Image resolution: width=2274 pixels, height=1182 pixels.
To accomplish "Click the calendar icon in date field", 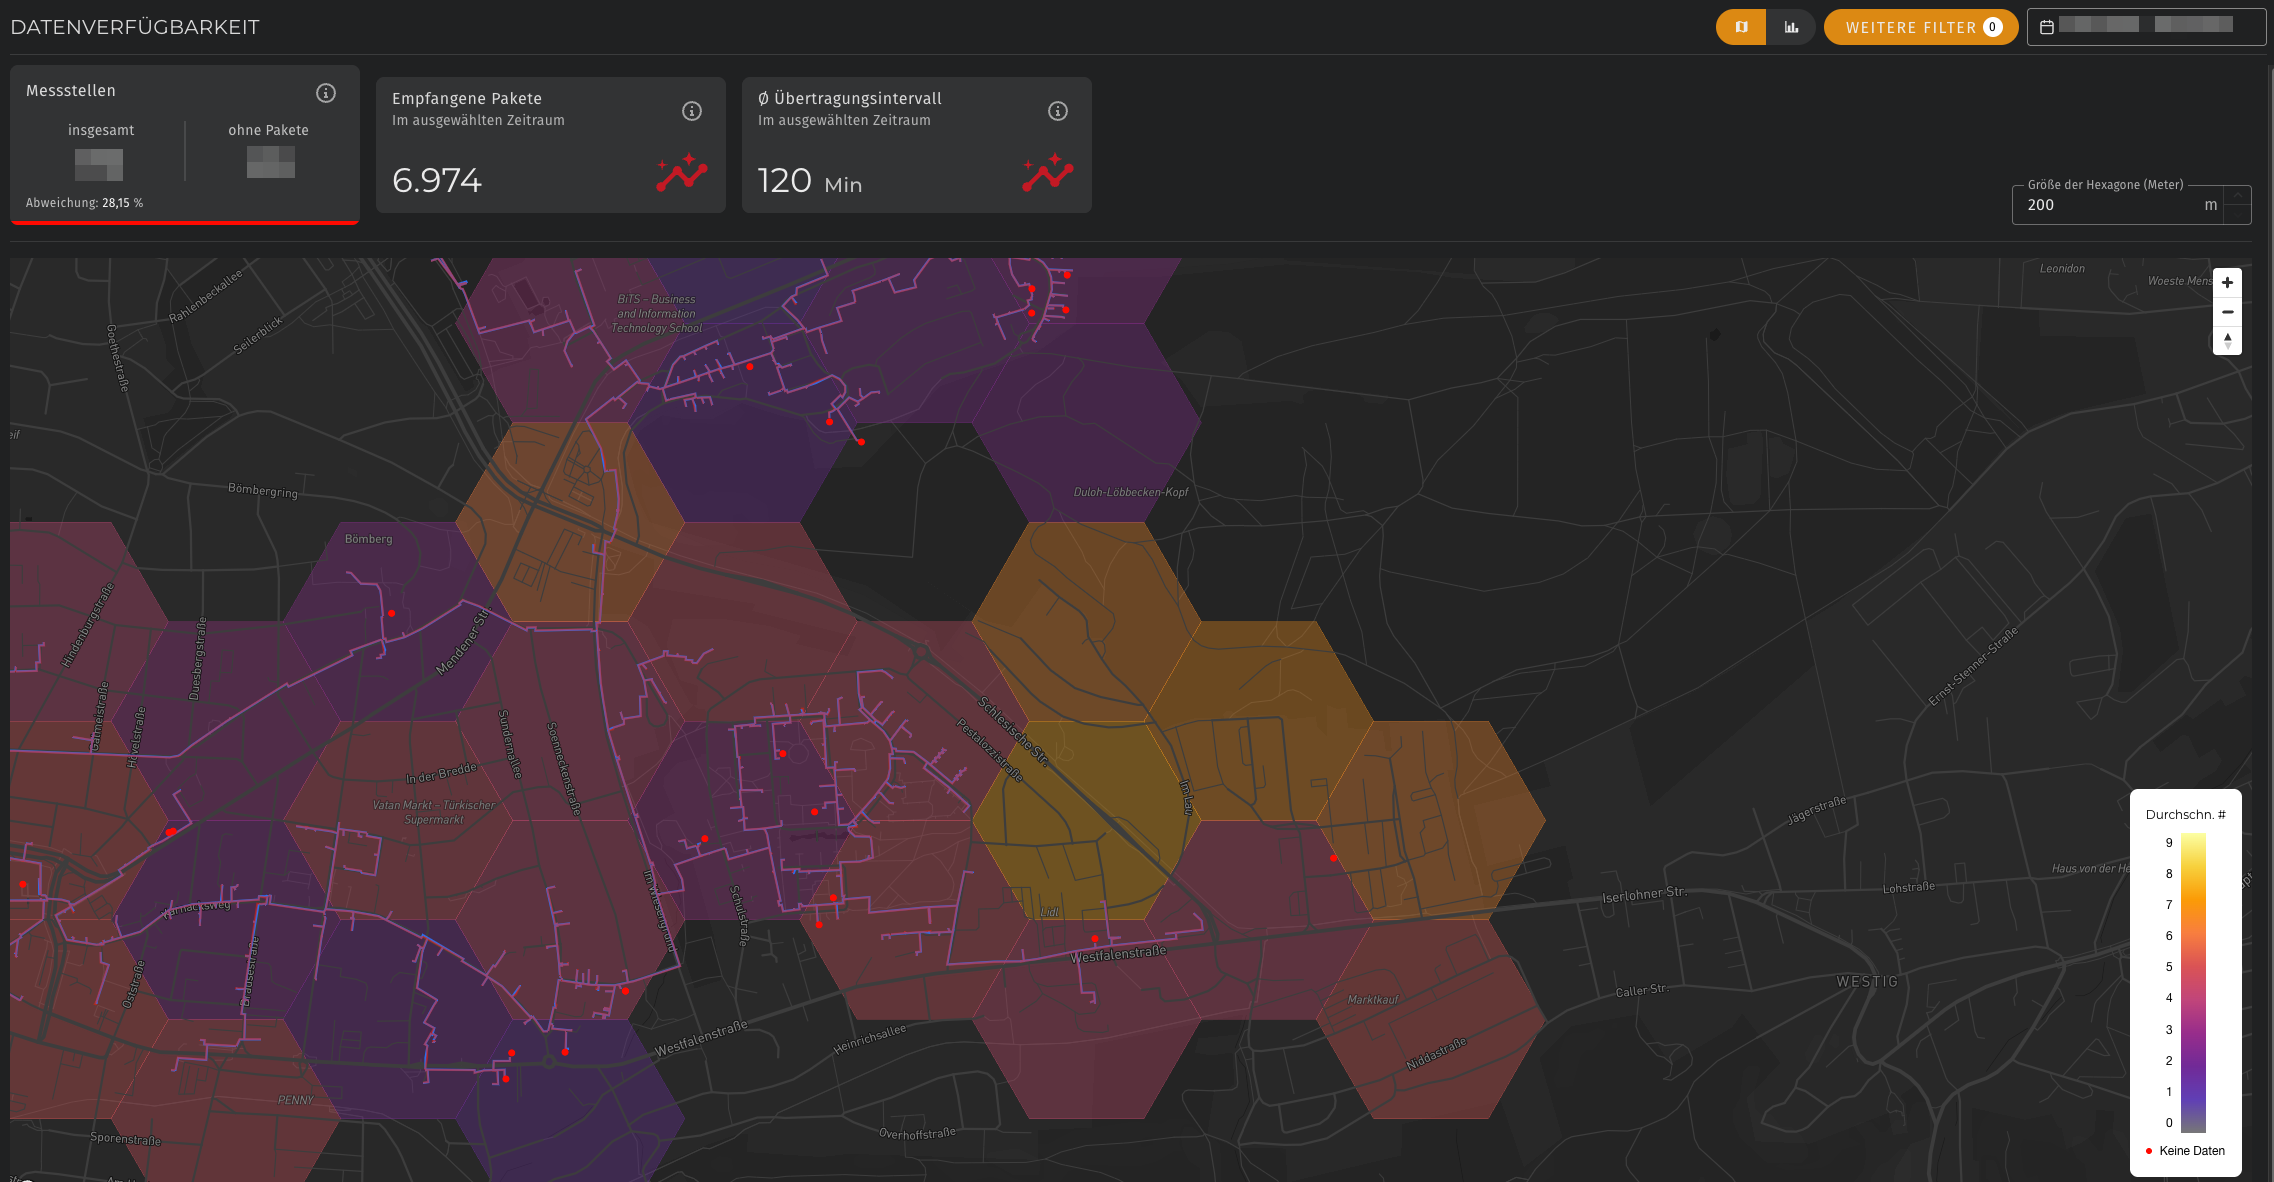I will pos(2047,28).
